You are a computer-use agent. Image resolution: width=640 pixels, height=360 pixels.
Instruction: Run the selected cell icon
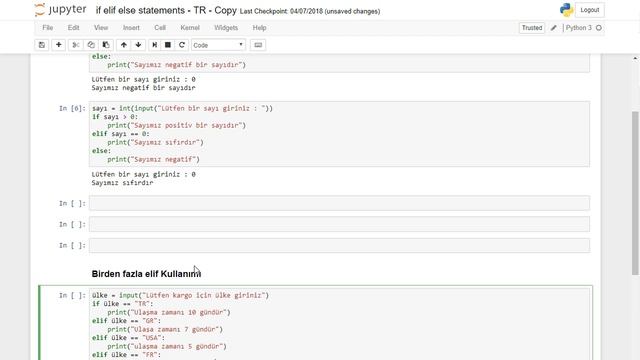[154, 45]
